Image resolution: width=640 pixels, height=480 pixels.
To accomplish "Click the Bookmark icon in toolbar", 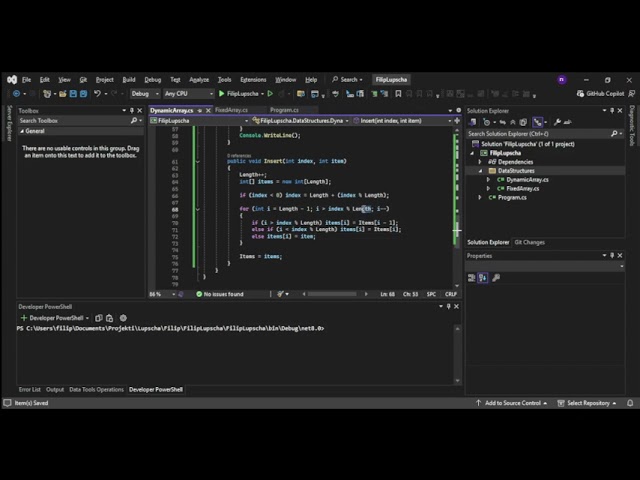I will point(398,94).
